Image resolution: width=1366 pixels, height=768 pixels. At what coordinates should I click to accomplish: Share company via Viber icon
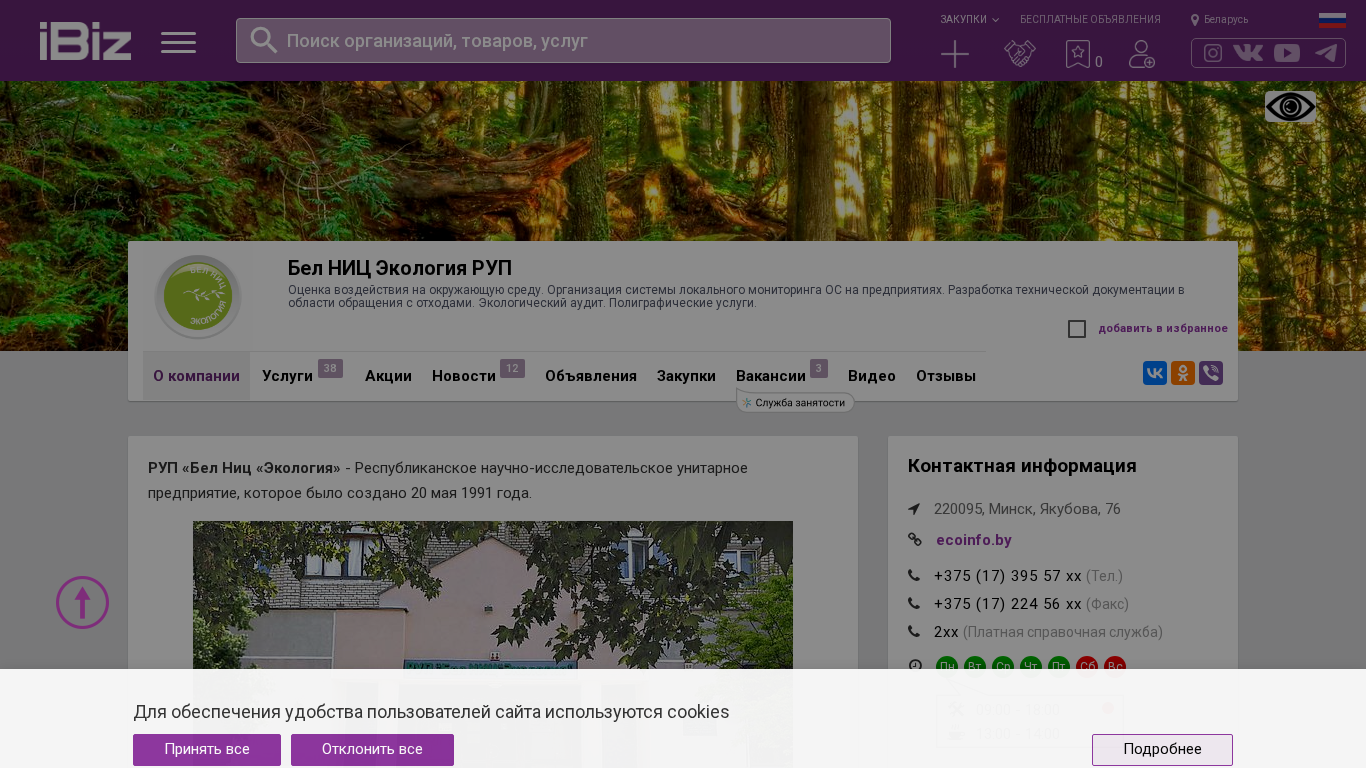coord(1211,373)
